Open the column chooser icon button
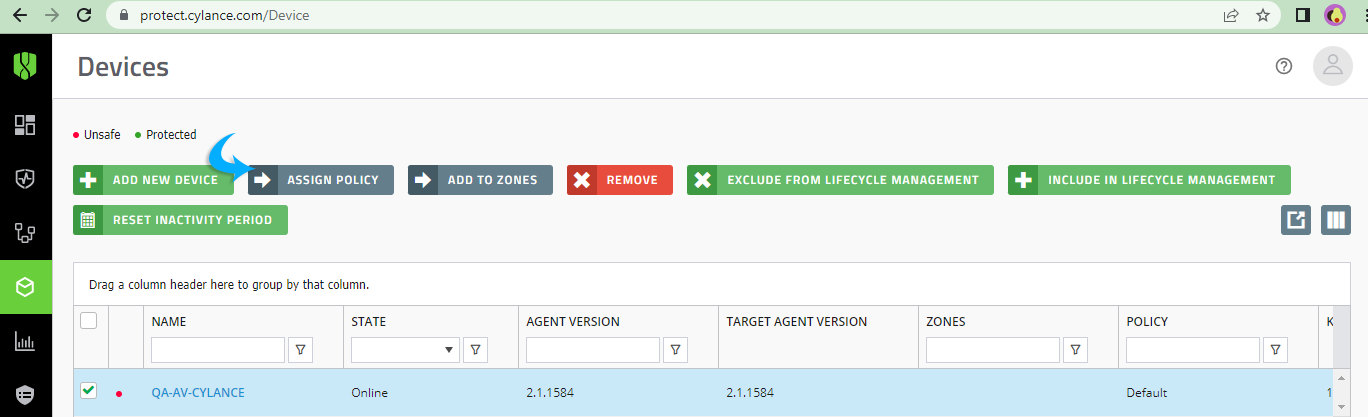 (1336, 220)
